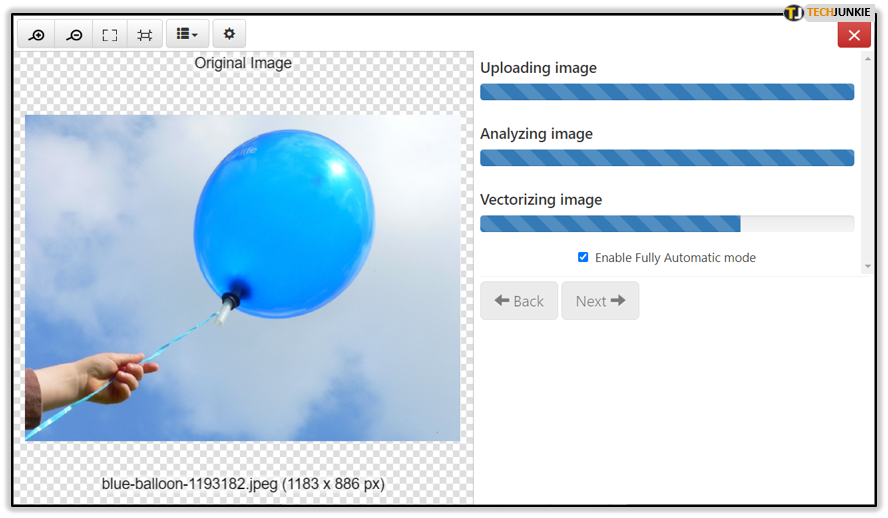The height and width of the screenshot is (518, 888).
Task: Click the 'Vectorizing image' label
Action: click(x=541, y=200)
